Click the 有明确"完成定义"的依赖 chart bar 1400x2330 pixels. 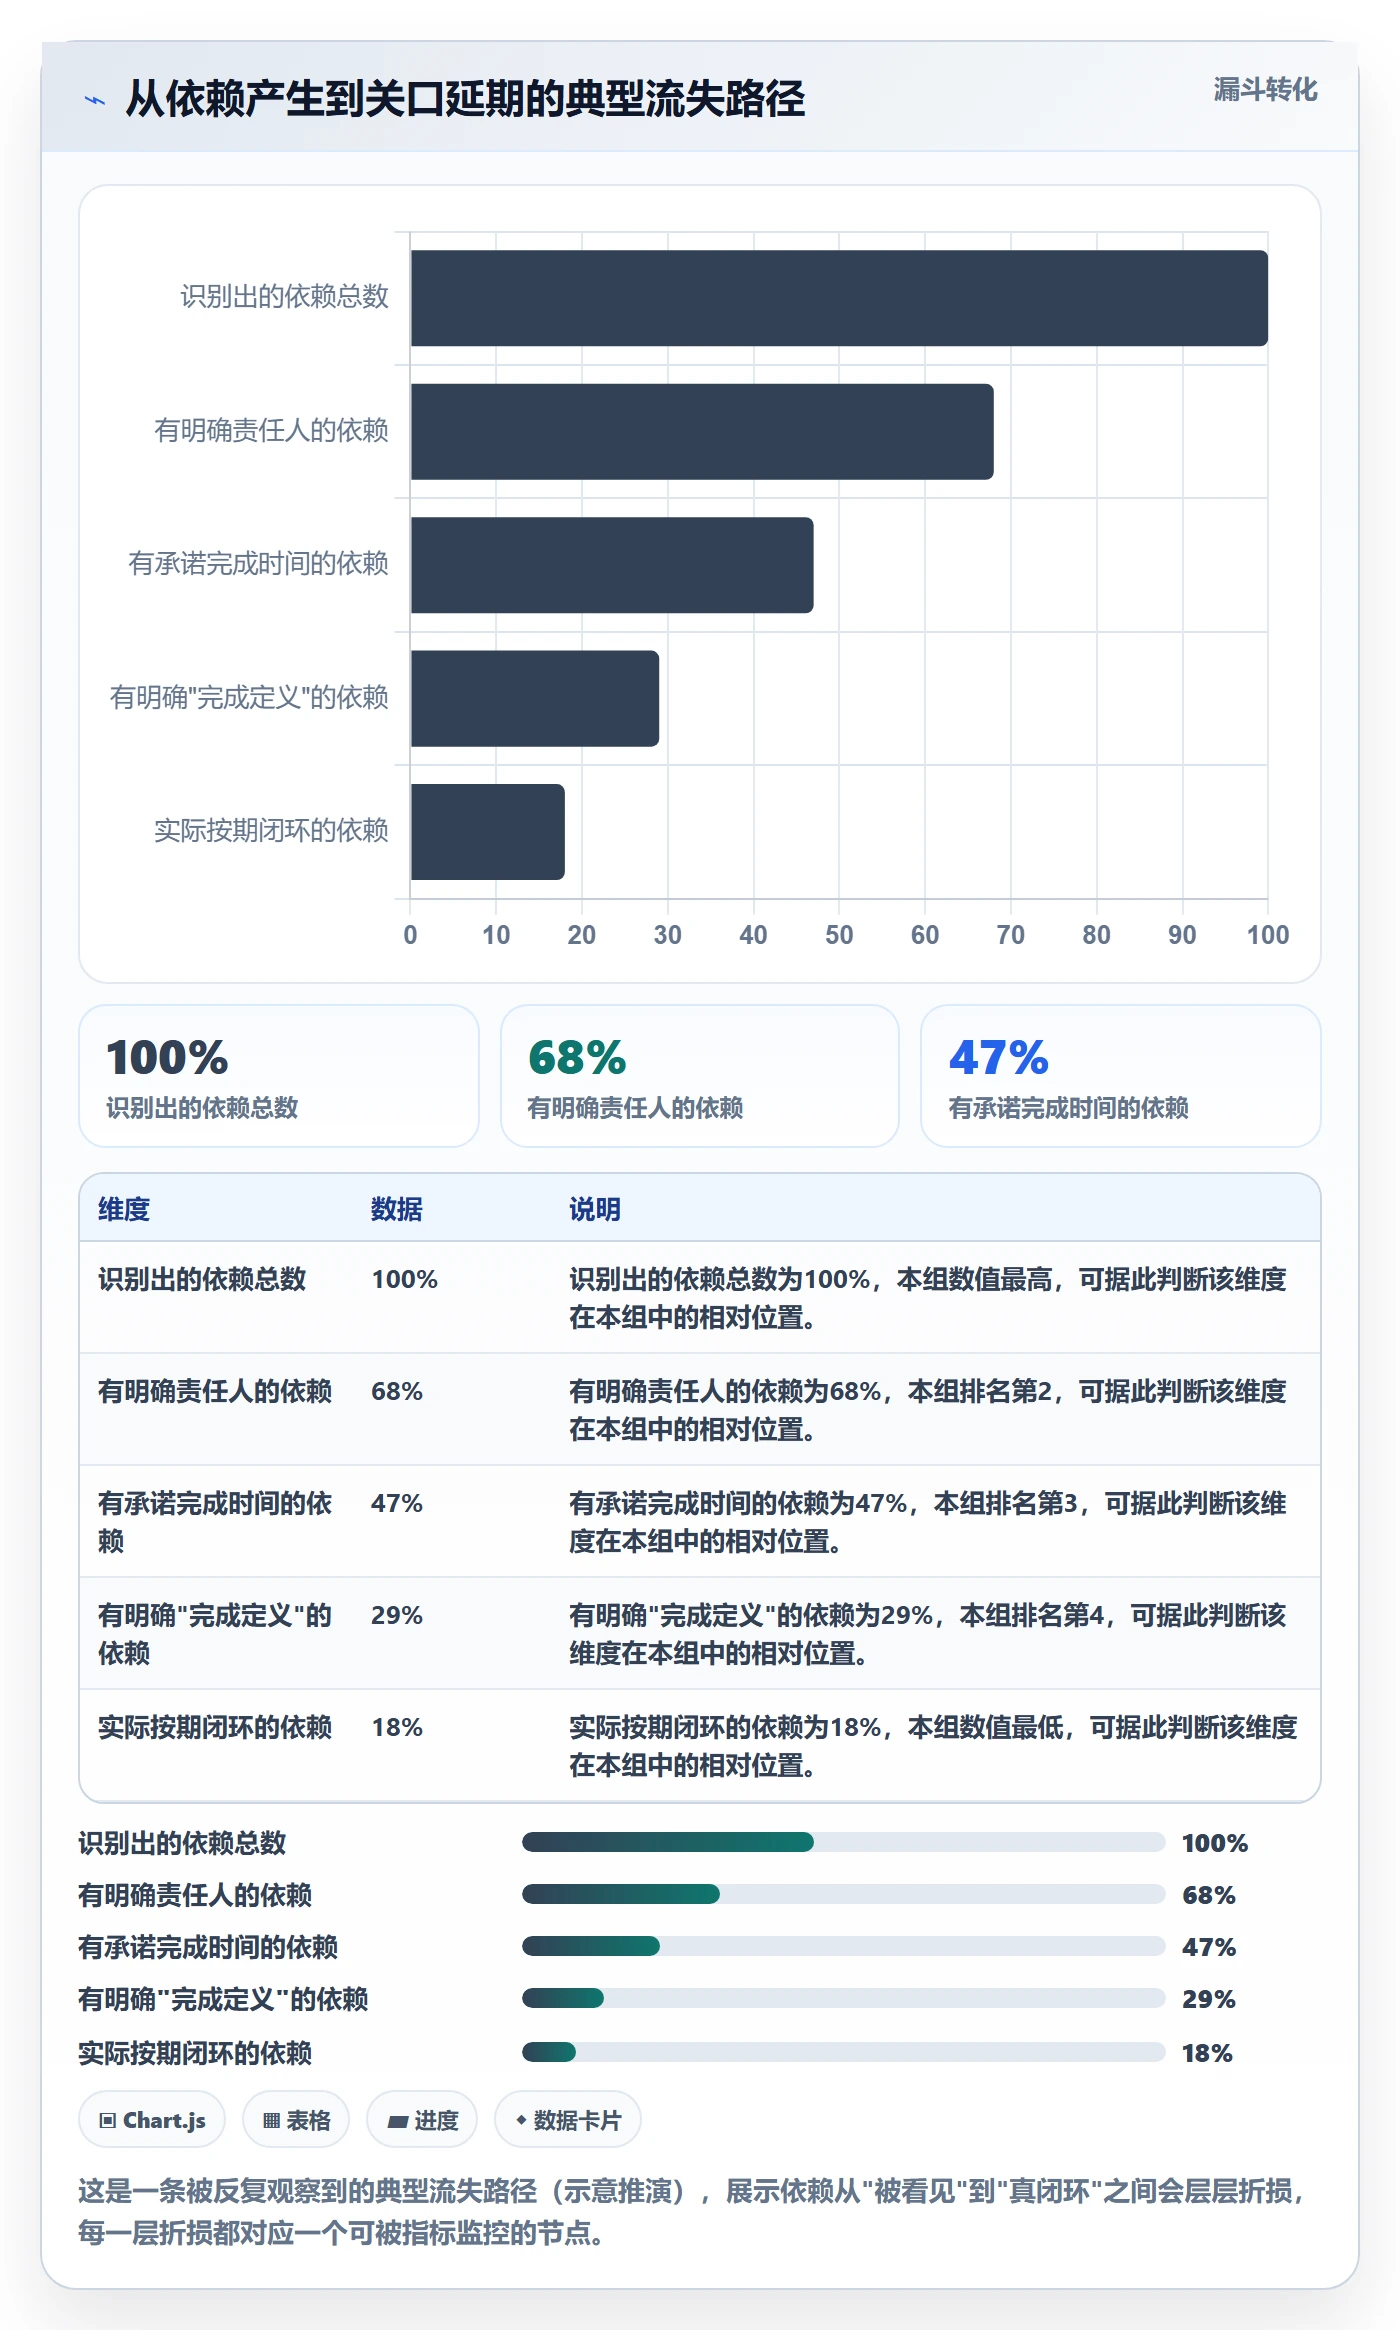(x=535, y=698)
